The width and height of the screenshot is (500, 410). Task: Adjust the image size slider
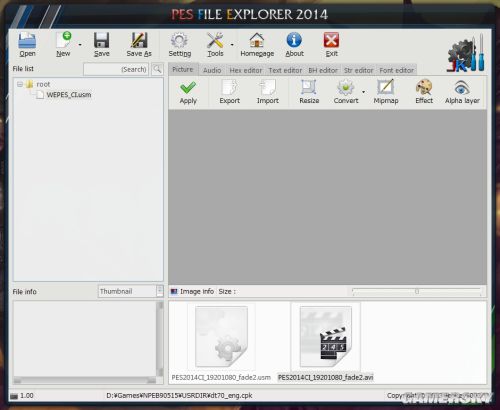click(417, 292)
